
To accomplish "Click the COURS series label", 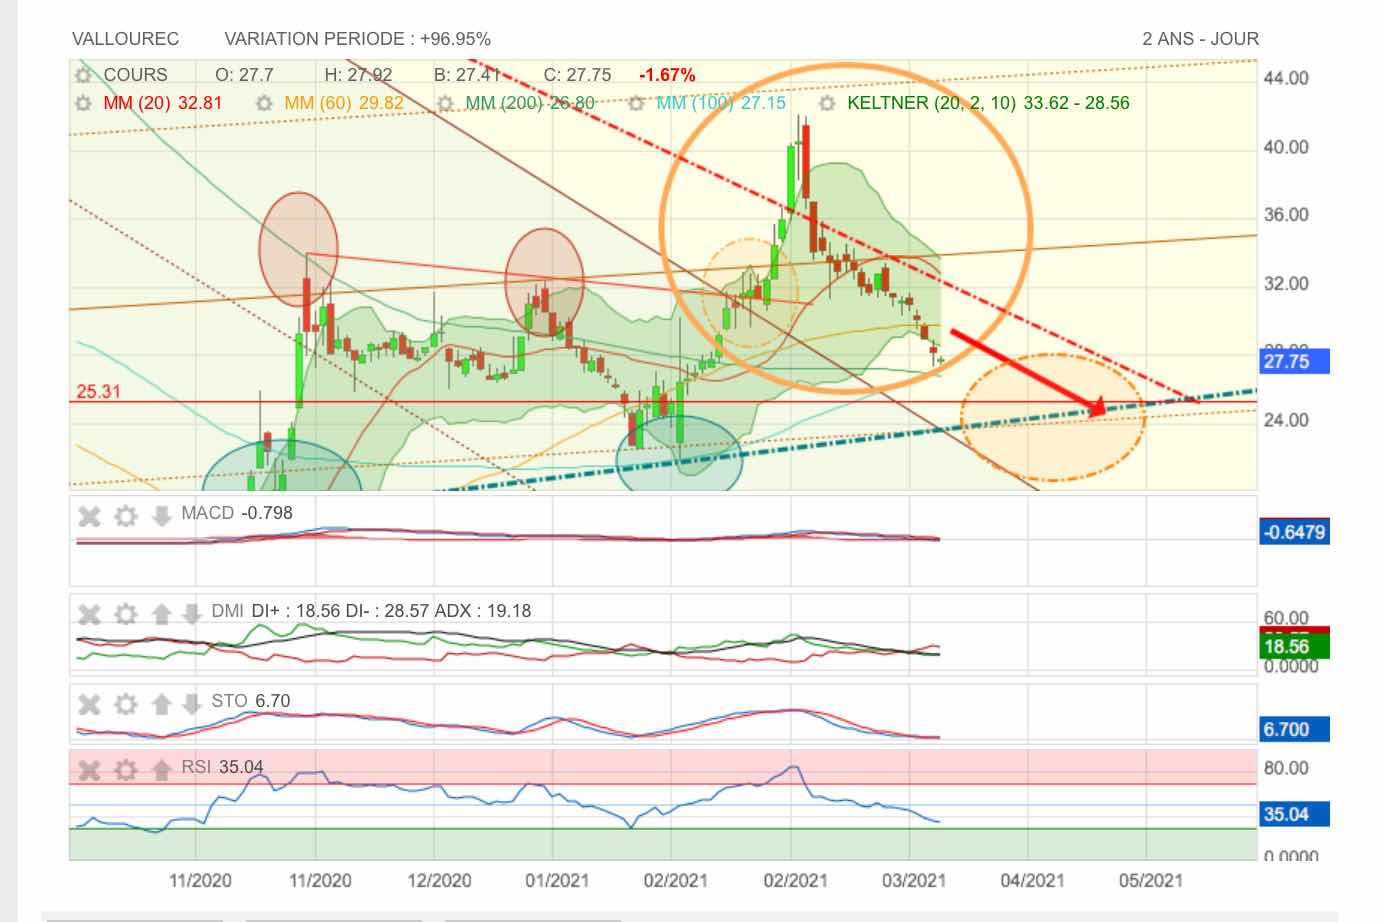I will tap(135, 75).
